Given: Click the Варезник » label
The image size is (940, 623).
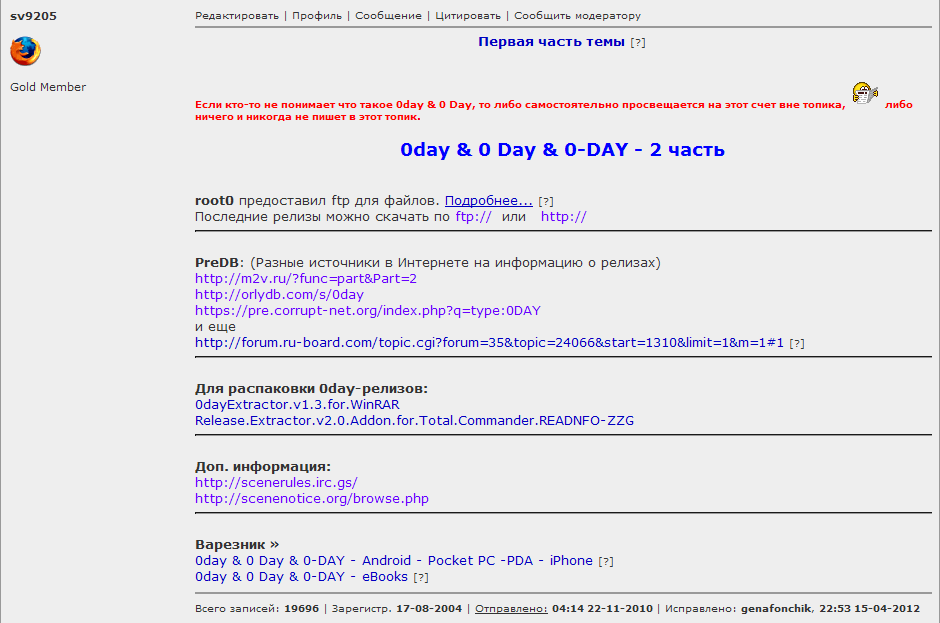Looking at the screenshot, I should pyautogui.click(x=237, y=544).
